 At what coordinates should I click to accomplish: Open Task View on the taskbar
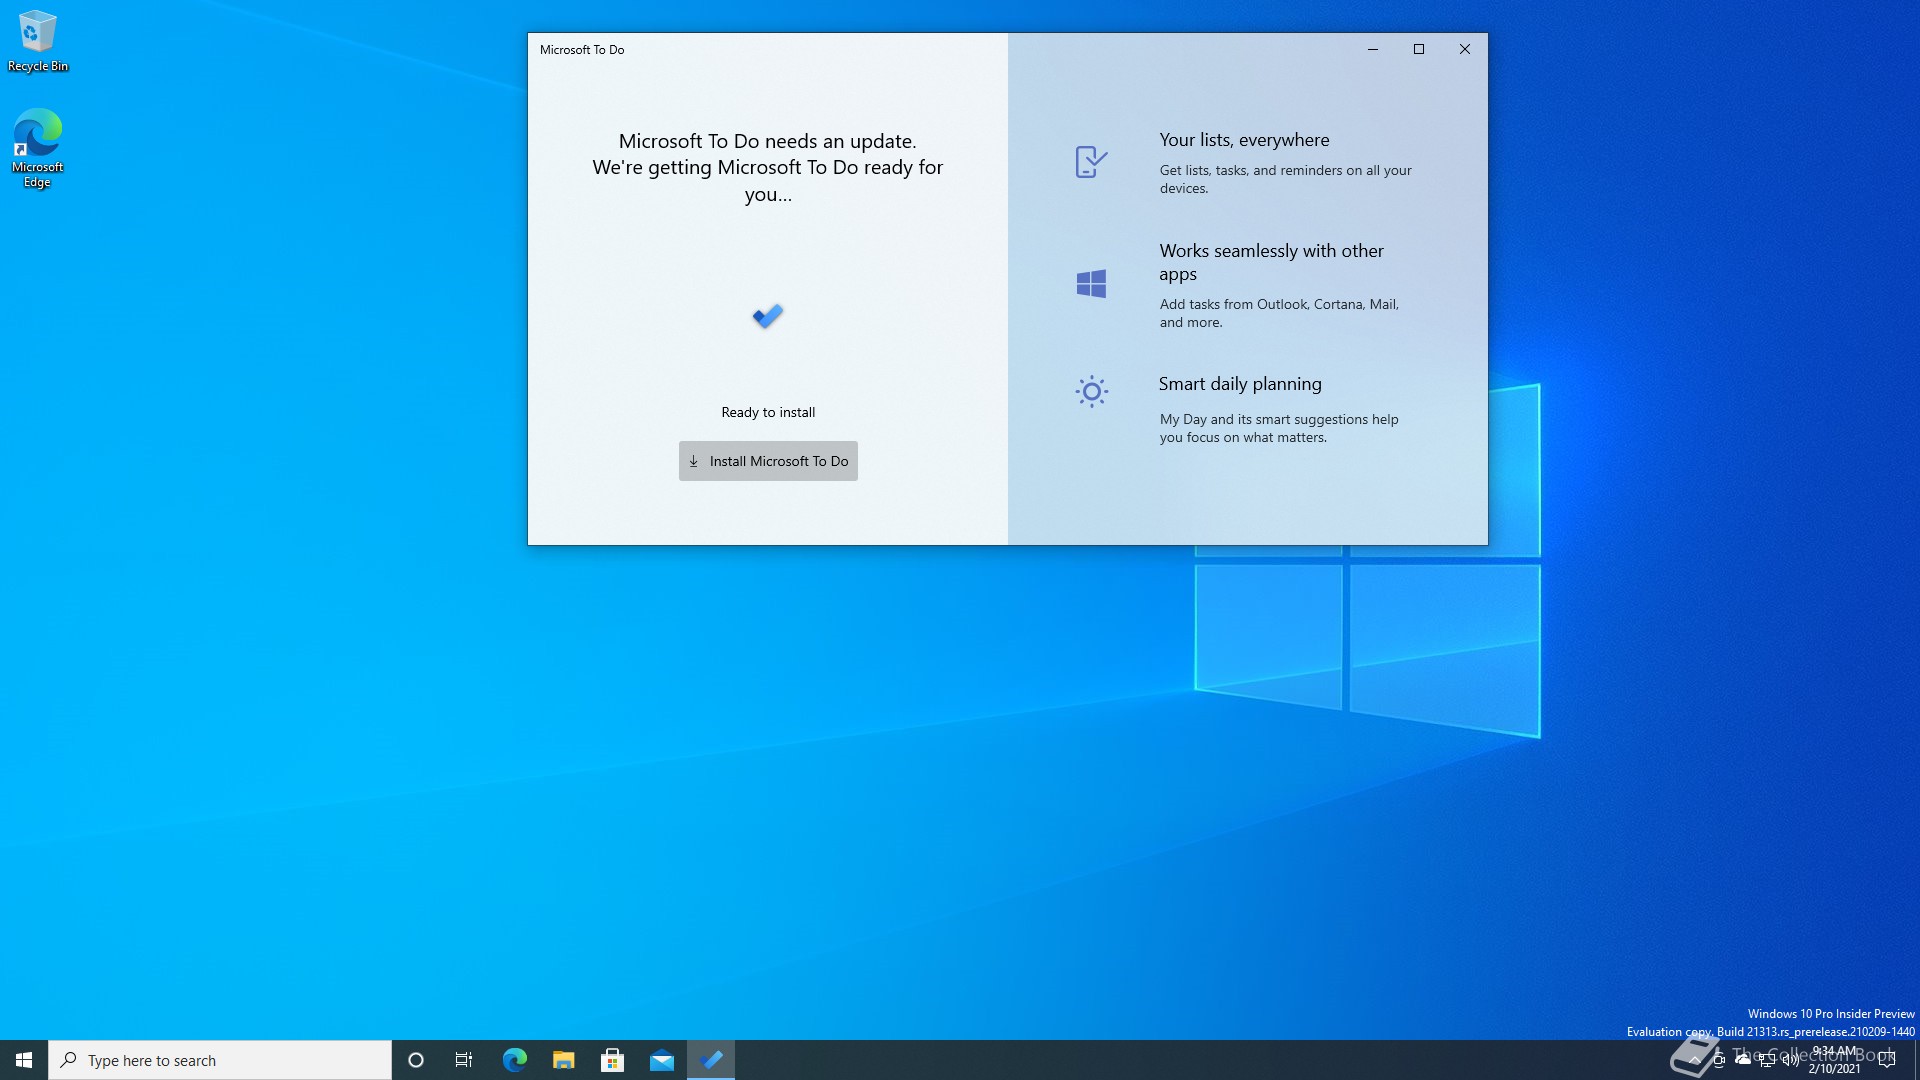point(464,1060)
